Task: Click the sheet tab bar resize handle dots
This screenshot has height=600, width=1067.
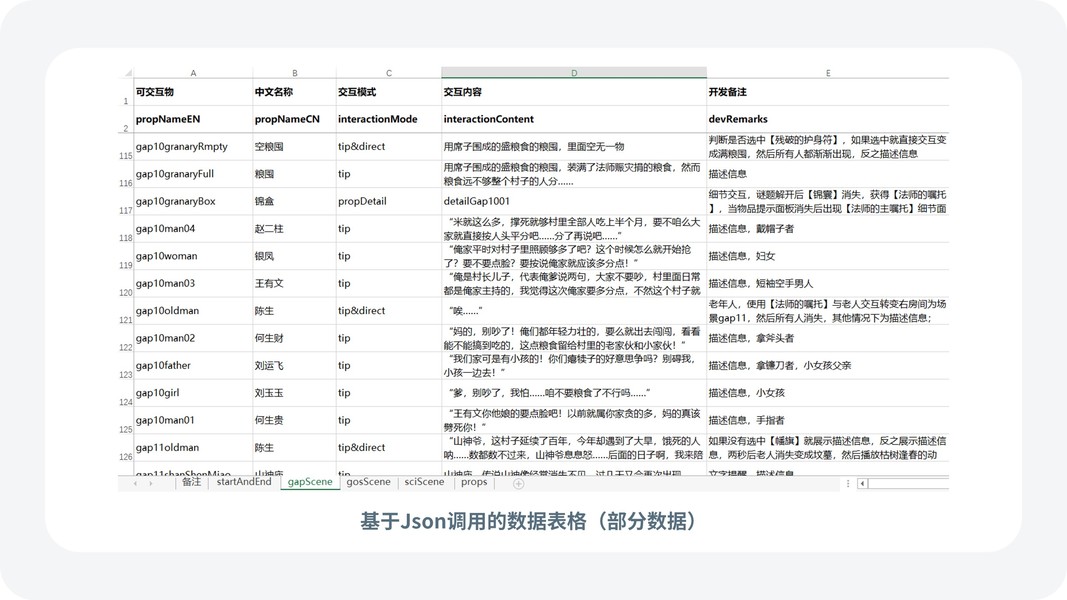Action: (x=848, y=484)
